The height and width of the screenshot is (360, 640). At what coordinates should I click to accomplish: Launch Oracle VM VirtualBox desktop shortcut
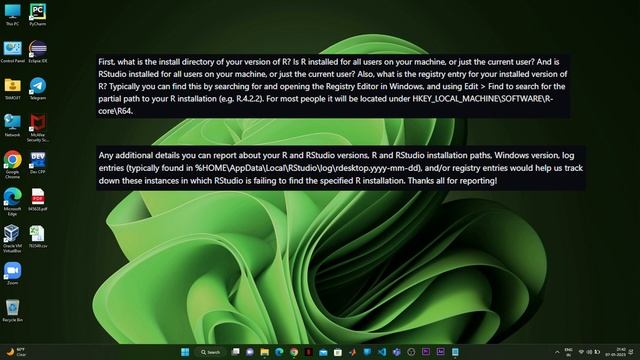point(12,239)
